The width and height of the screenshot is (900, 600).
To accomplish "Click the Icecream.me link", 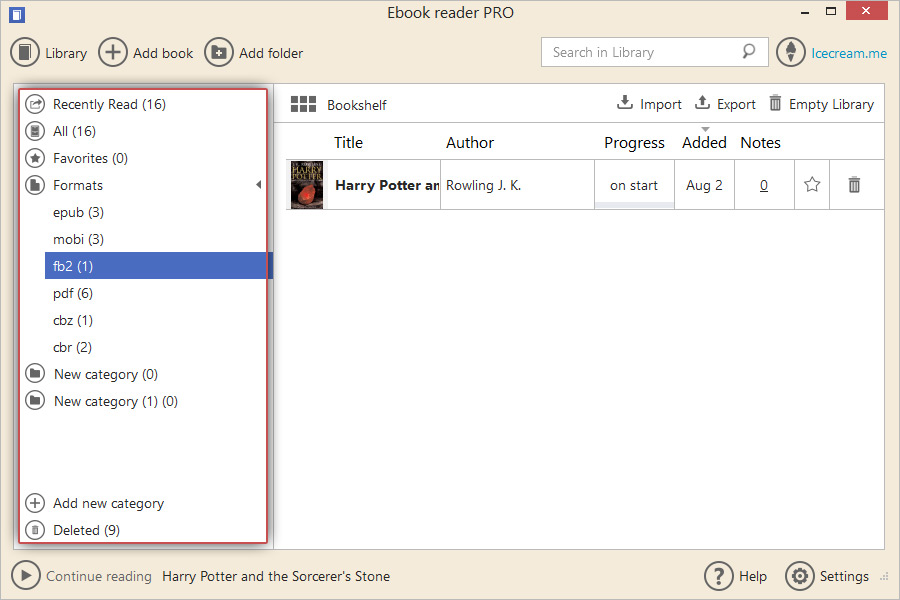I will (846, 52).
